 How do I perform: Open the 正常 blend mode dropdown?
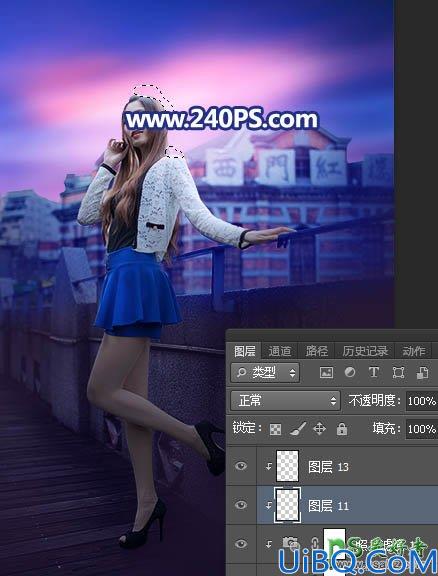tap(285, 400)
